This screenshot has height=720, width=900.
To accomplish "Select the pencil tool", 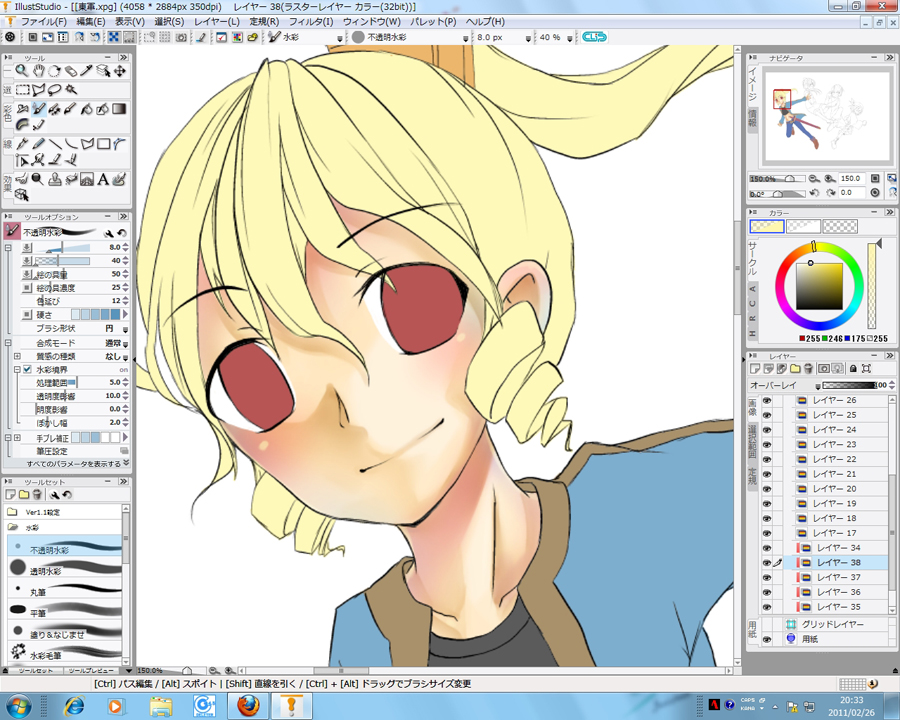I will click(x=38, y=144).
